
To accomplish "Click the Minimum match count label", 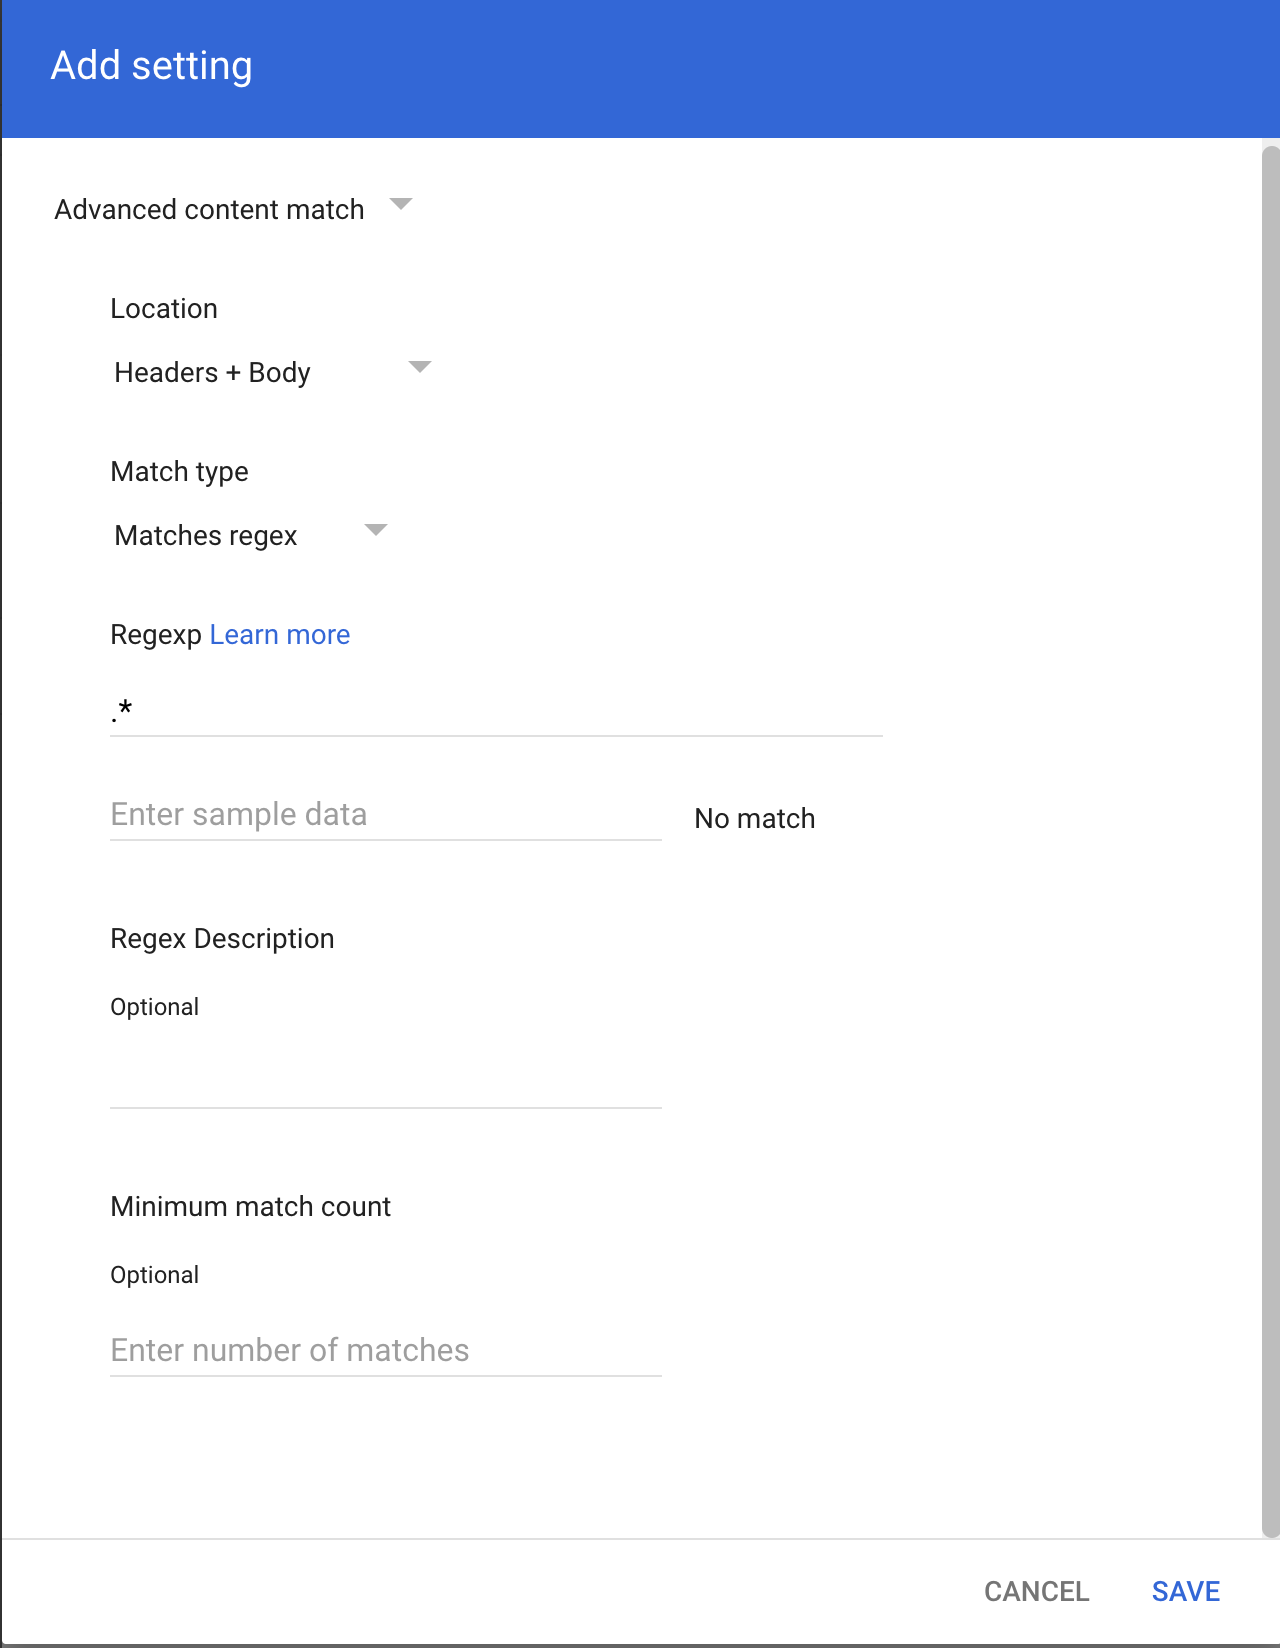I will [x=251, y=1206].
